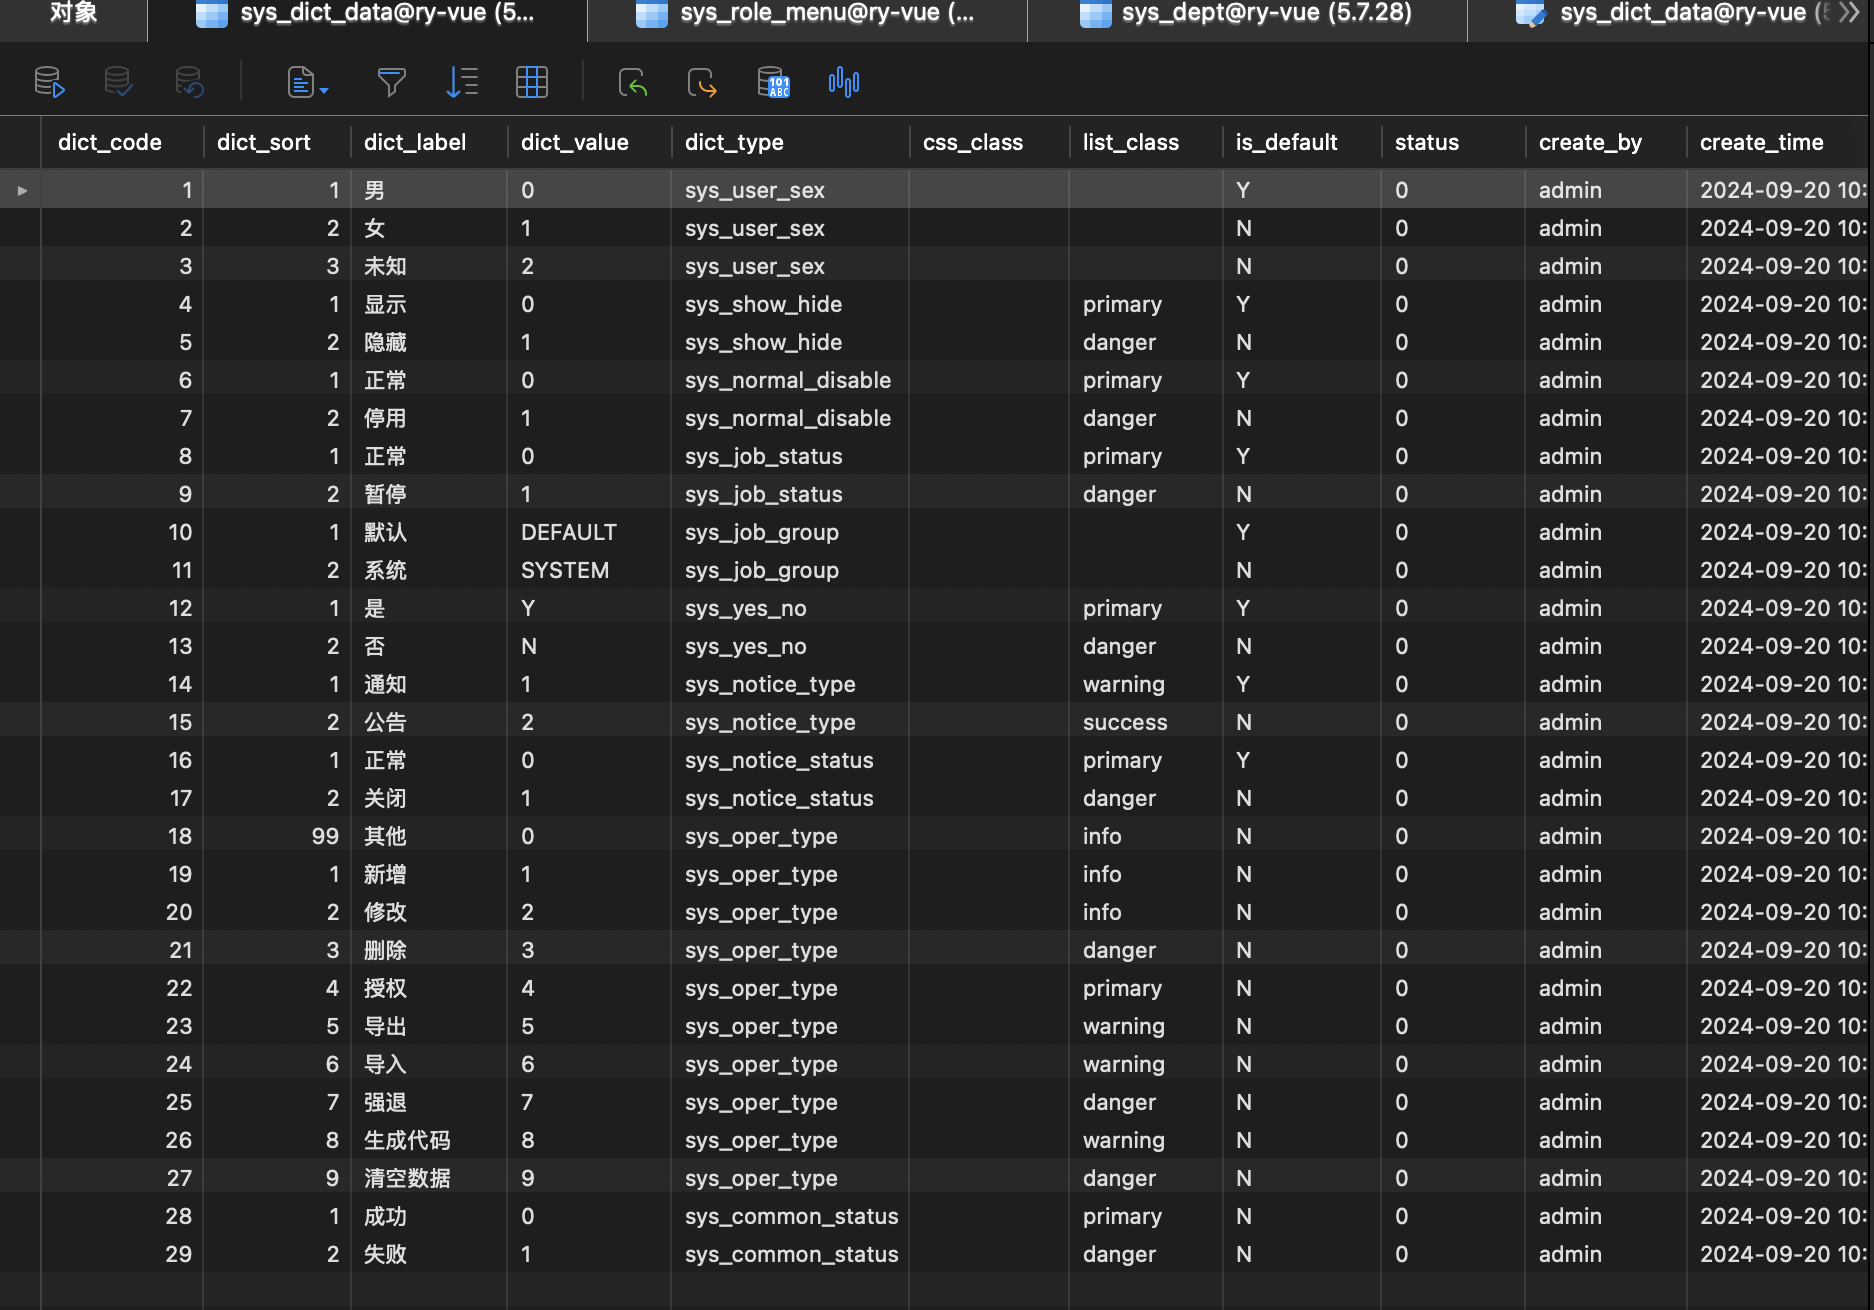The image size is (1874, 1310).
Task: Select the 停用 label cell
Action: pyautogui.click(x=429, y=418)
